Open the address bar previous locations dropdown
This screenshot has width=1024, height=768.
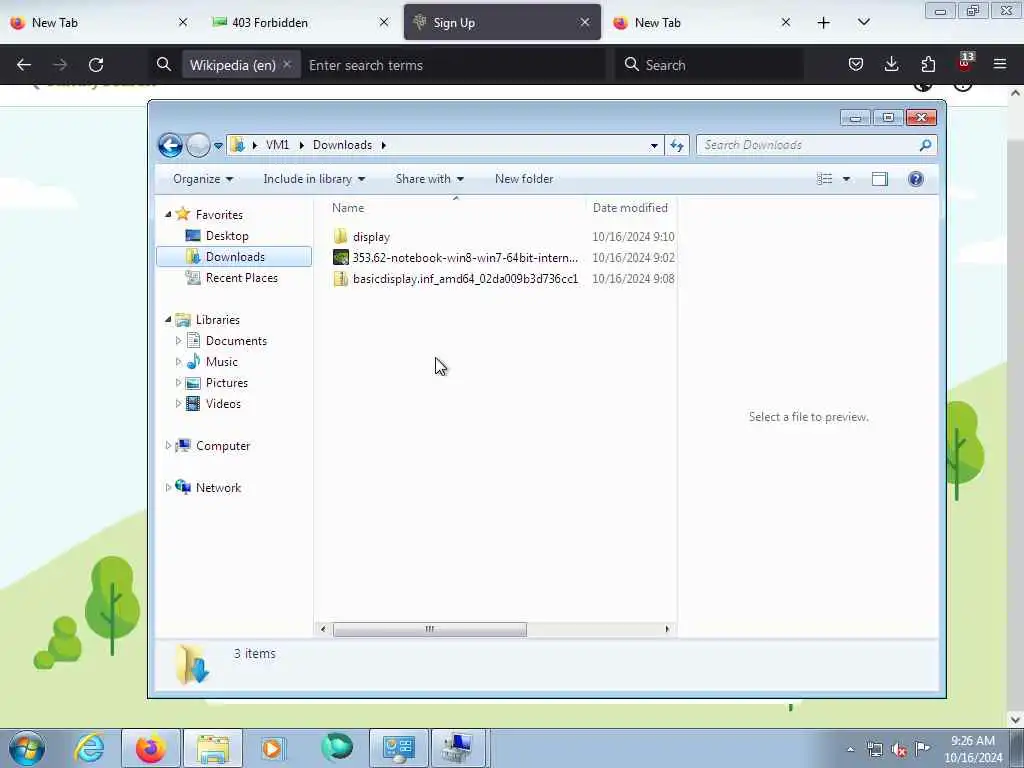coord(654,146)
